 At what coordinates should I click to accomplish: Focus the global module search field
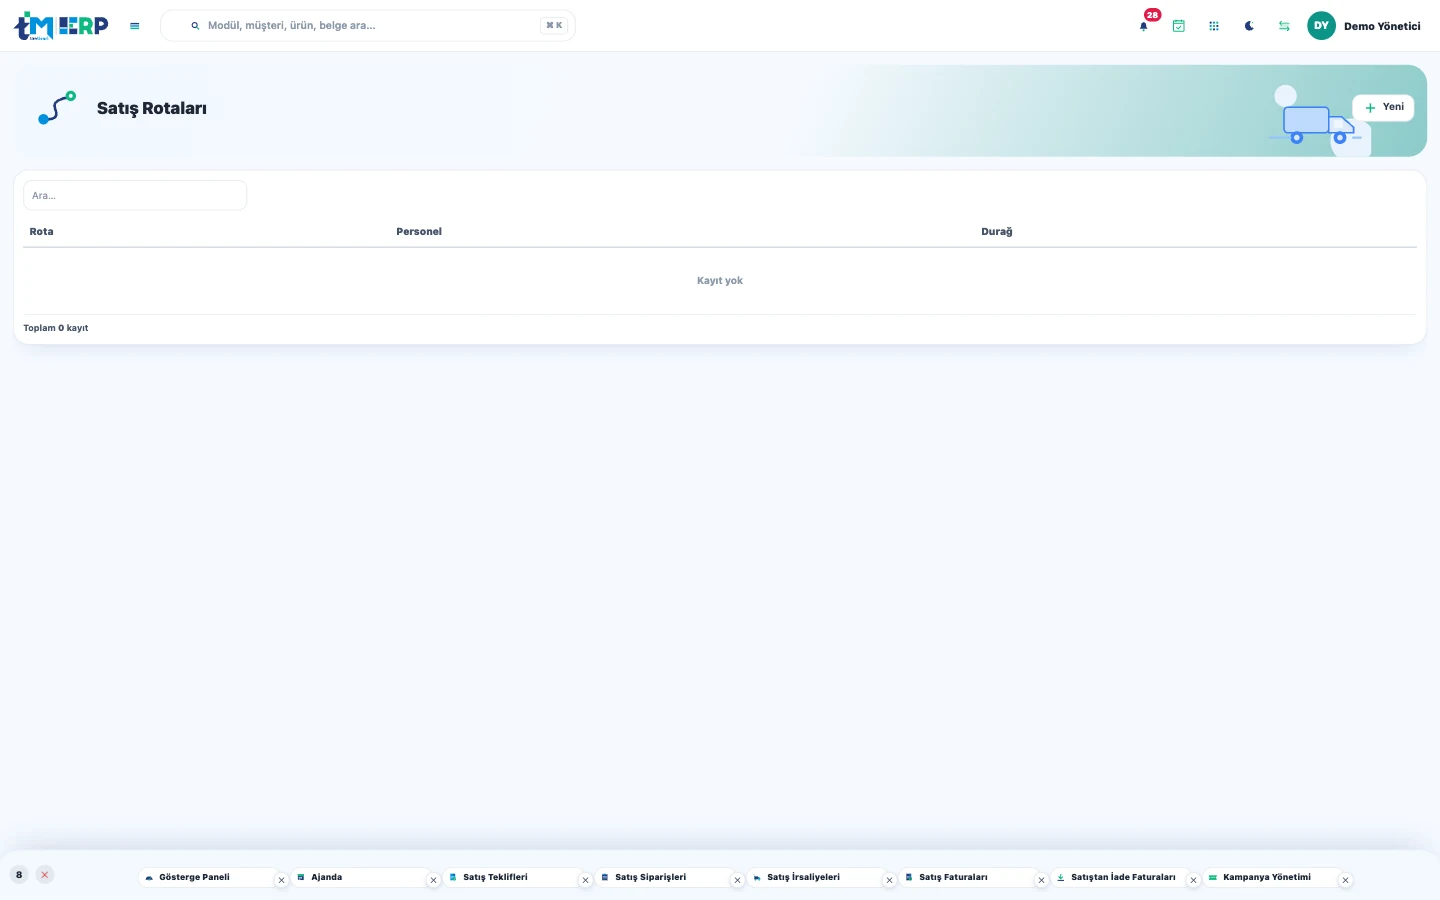pyautogui.click(x=368, y=26)
